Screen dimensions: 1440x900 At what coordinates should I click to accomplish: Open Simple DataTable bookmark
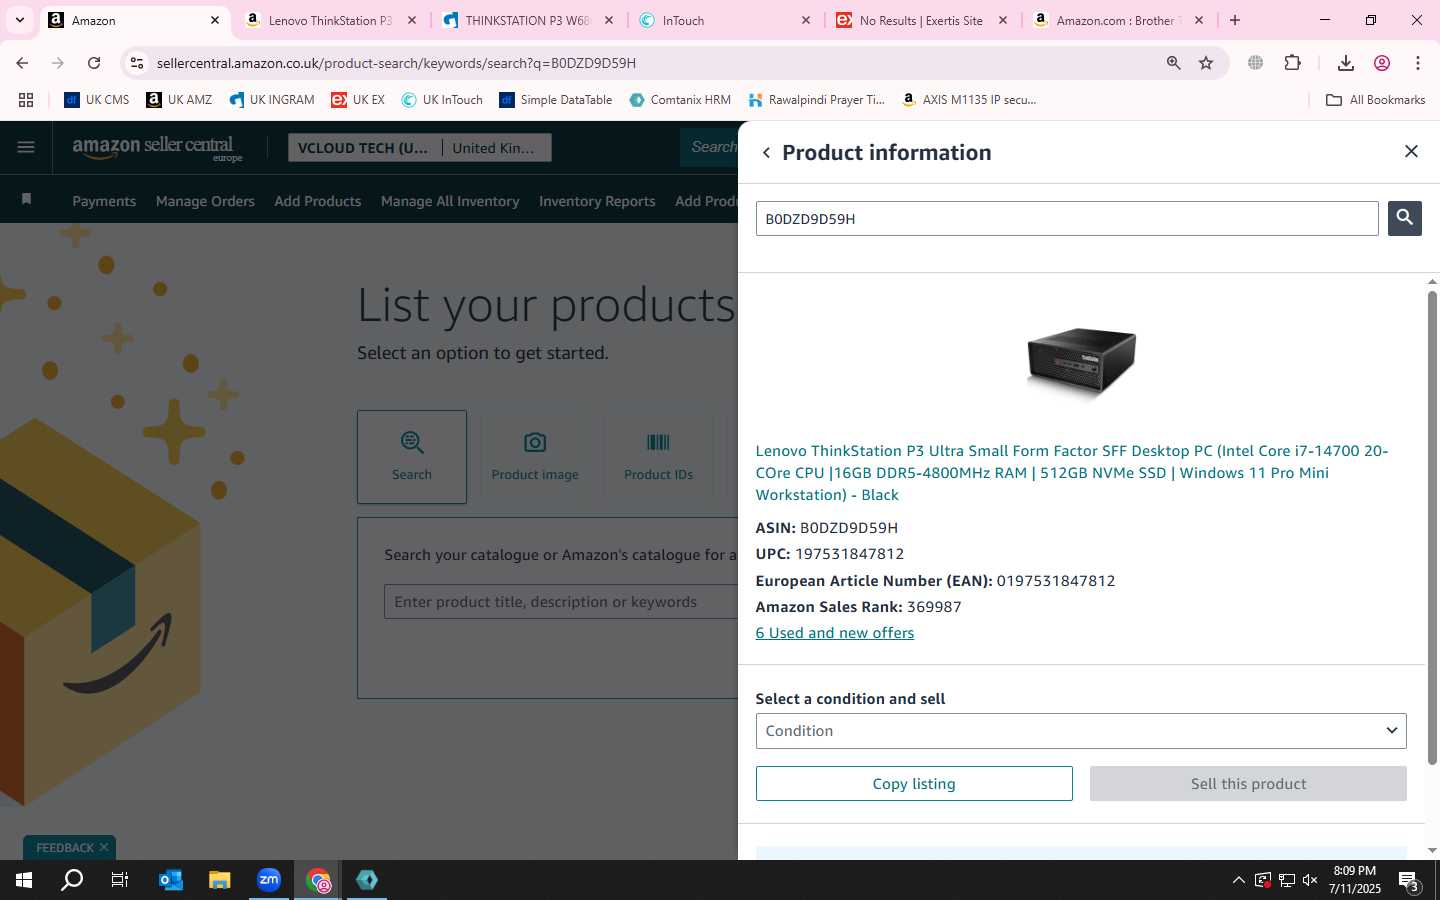[556, 100]
